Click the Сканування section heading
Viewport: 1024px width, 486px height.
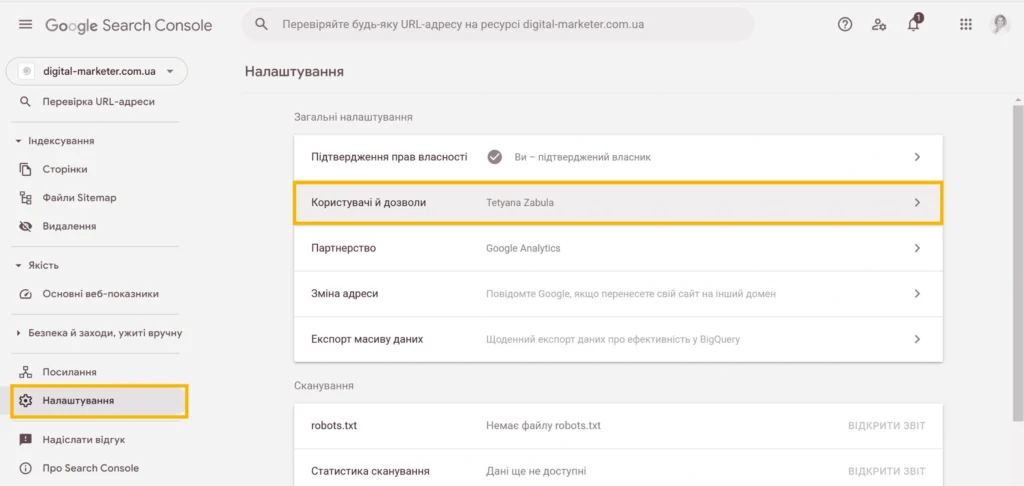click(324, 386)
